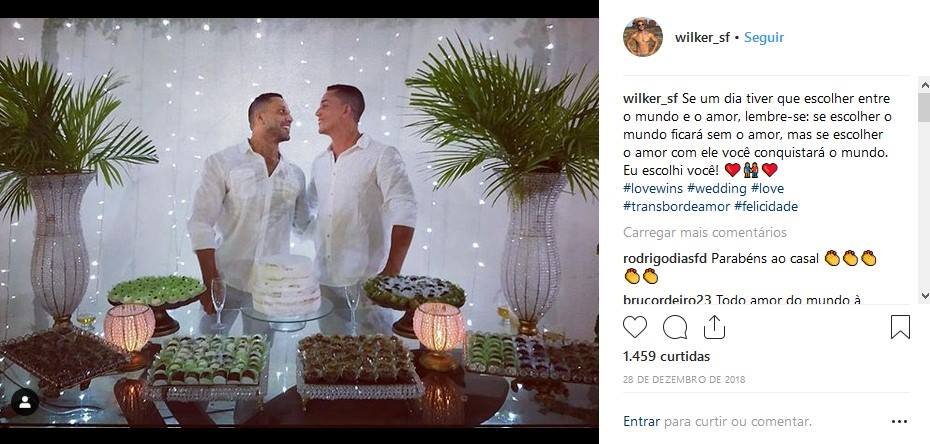Open the #transbordeamor hashtag

676,206
